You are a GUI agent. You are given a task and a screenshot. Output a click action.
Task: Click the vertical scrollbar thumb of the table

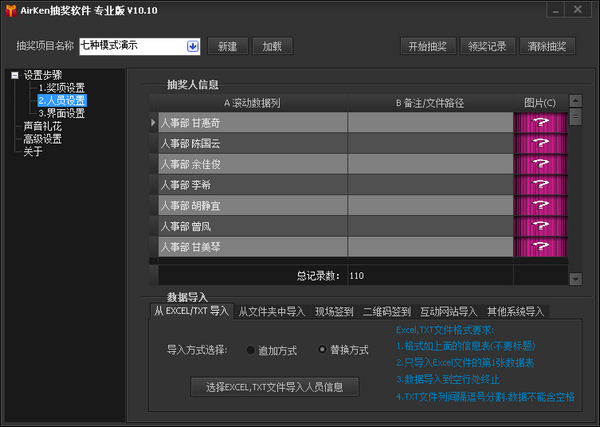(576, 117)
